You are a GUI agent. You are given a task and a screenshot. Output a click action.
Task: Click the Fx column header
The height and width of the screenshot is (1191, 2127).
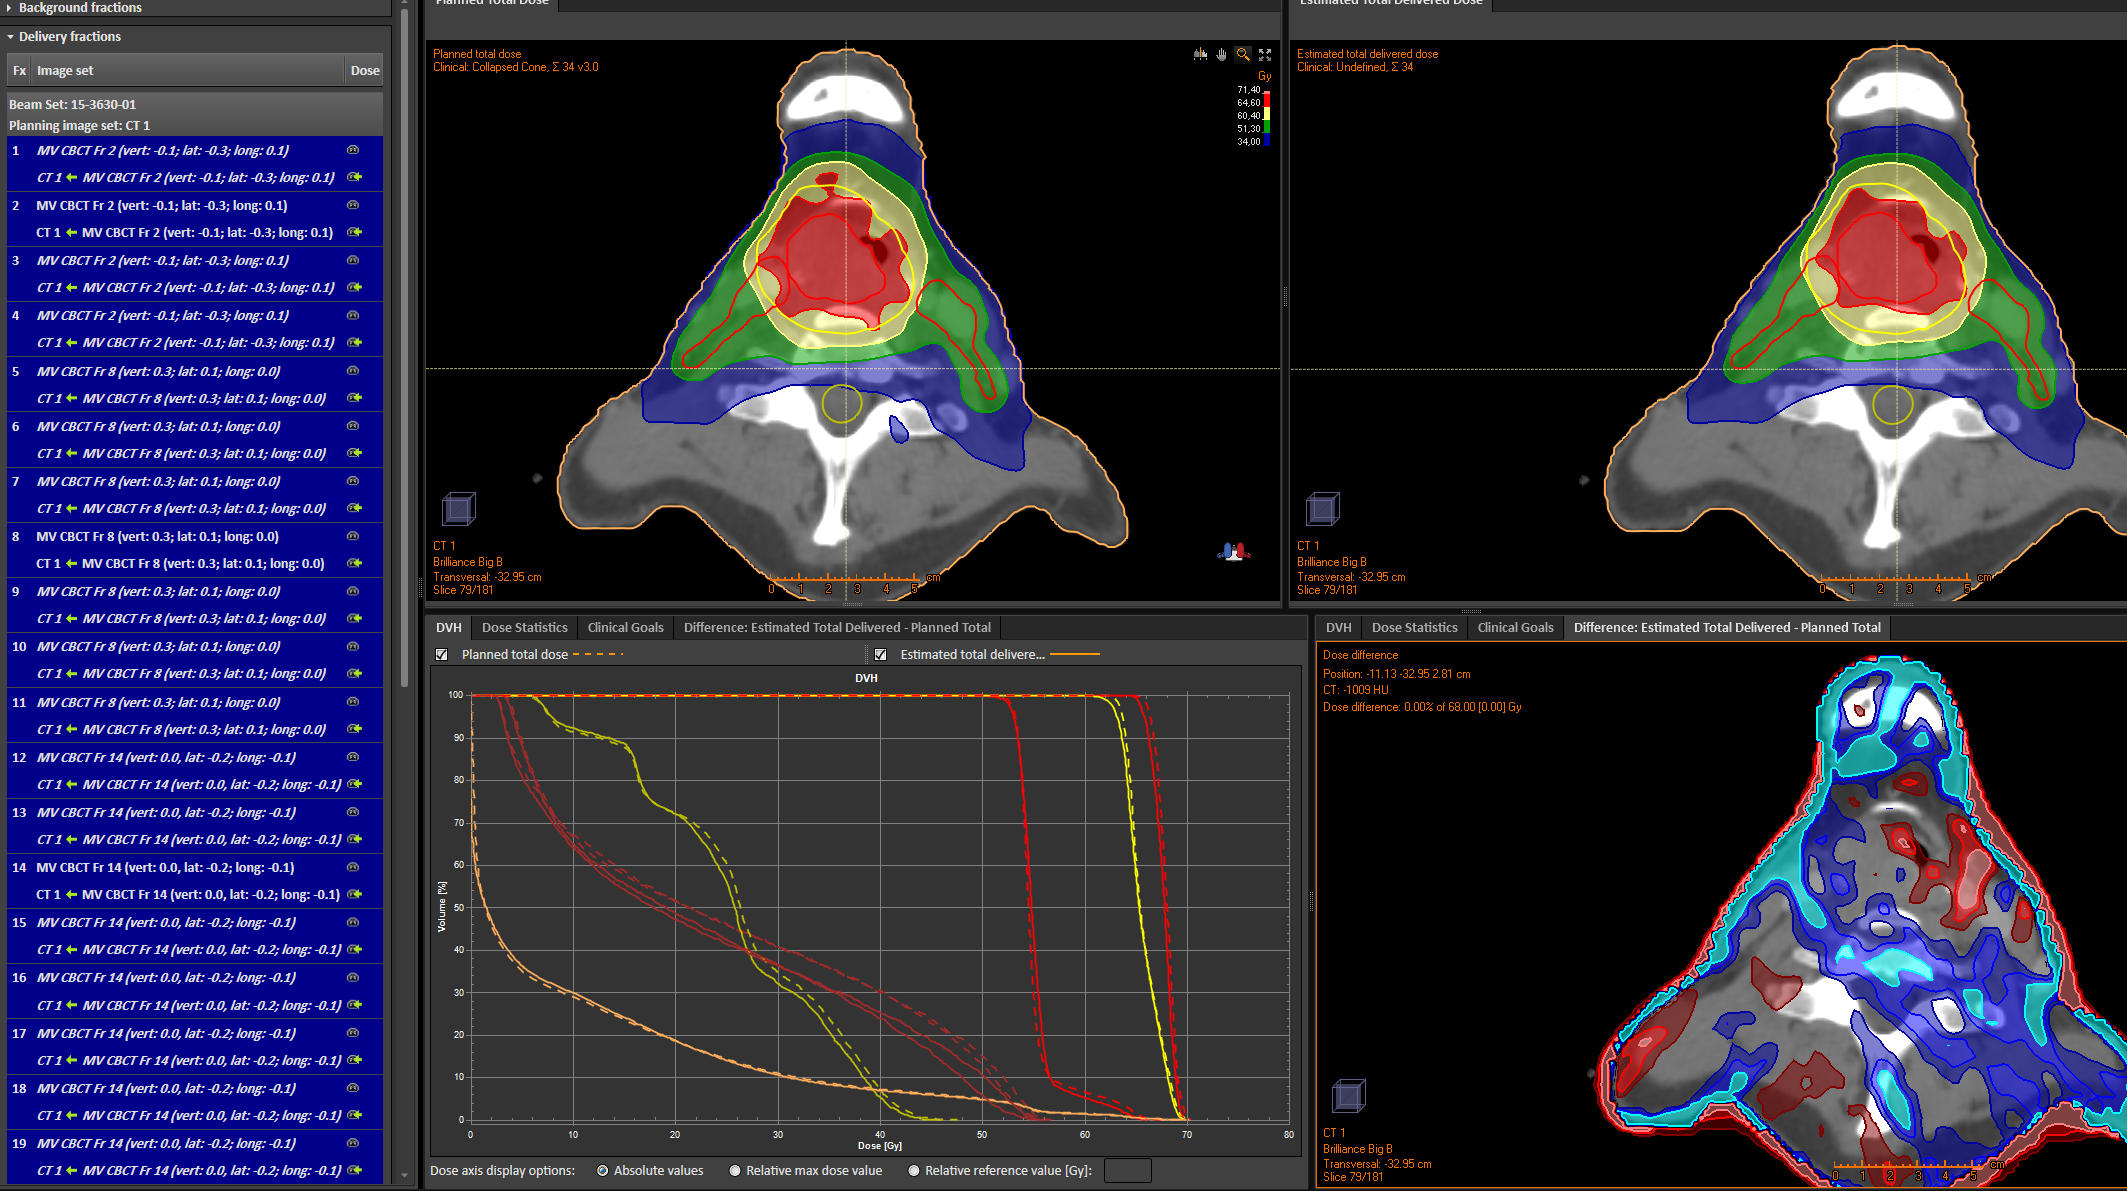19,71
